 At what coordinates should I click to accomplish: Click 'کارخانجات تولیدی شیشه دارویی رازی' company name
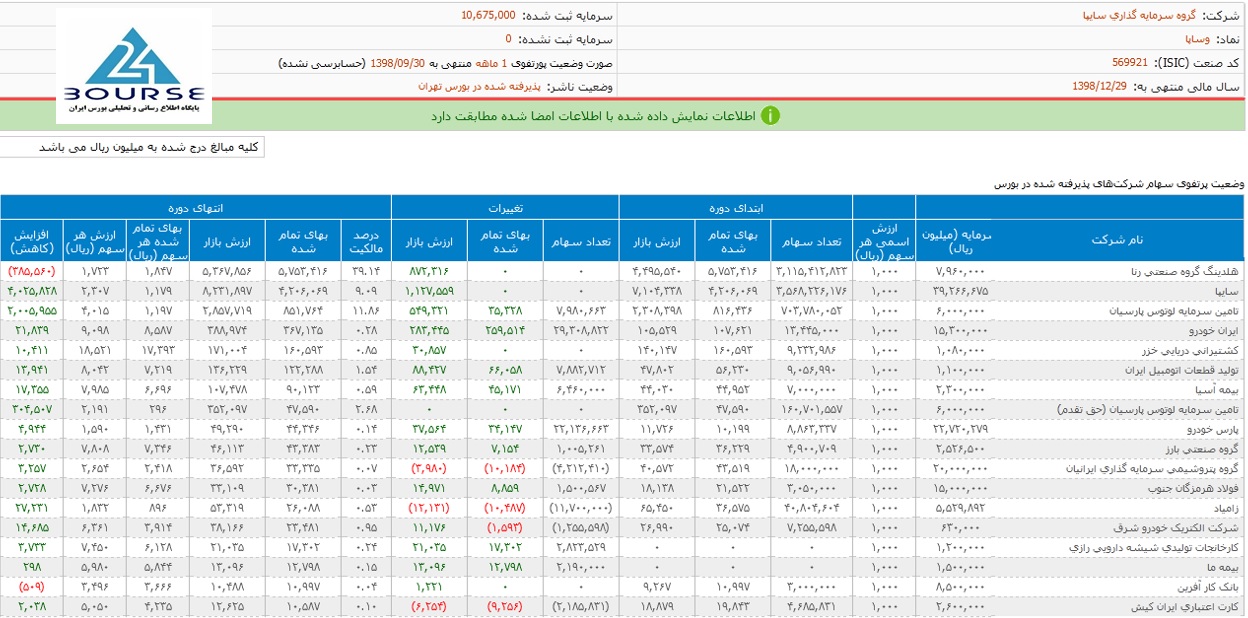click(1155, 548)
